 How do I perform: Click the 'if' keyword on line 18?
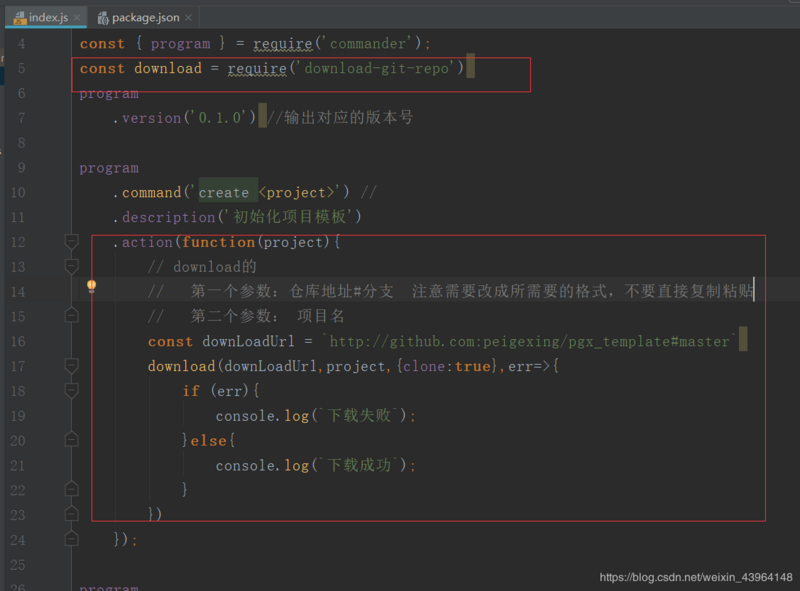(x=191, y=391)
